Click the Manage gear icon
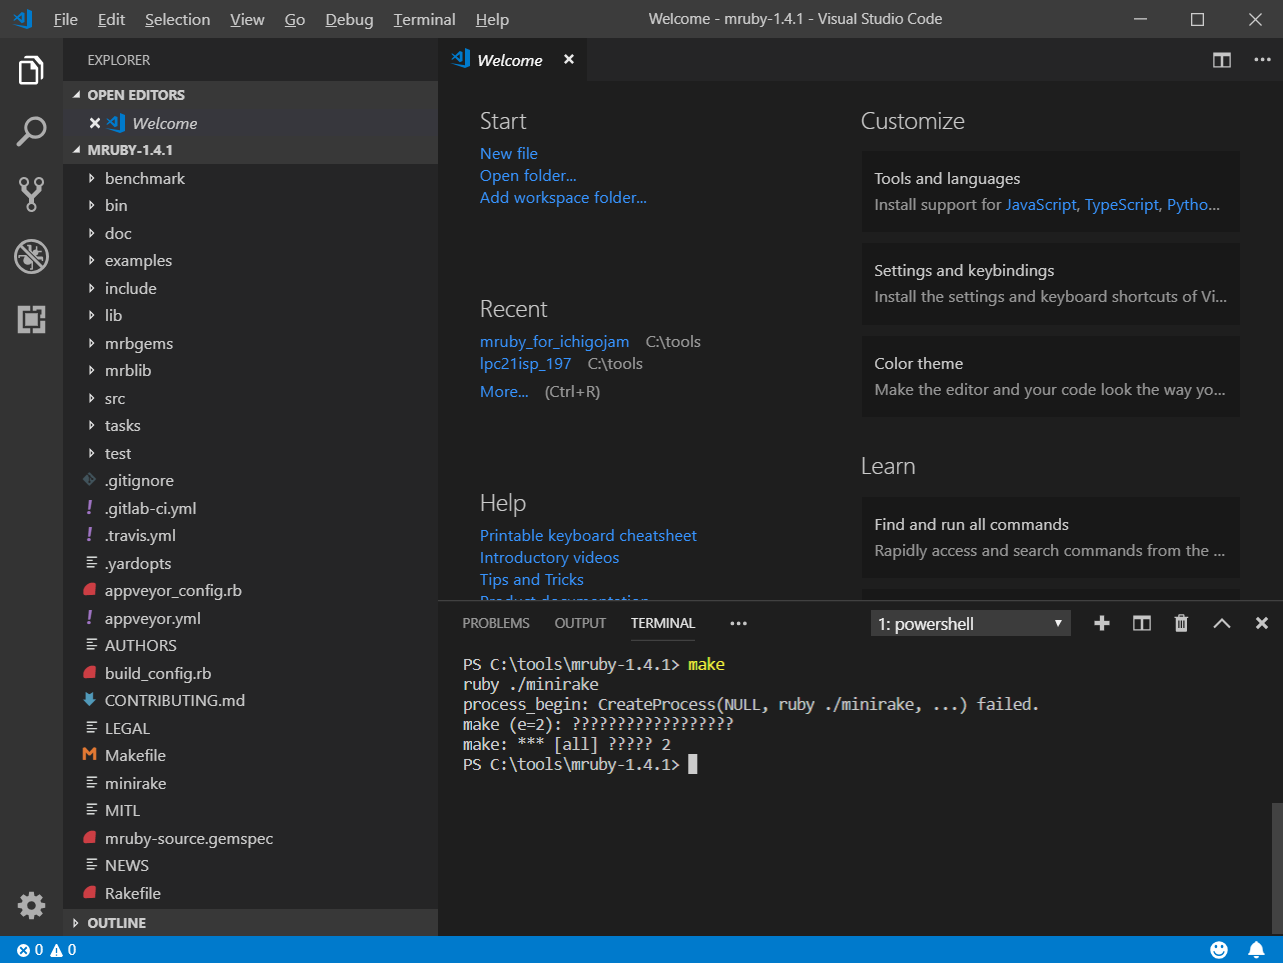 pyautogui.click(x=31, y=905)
